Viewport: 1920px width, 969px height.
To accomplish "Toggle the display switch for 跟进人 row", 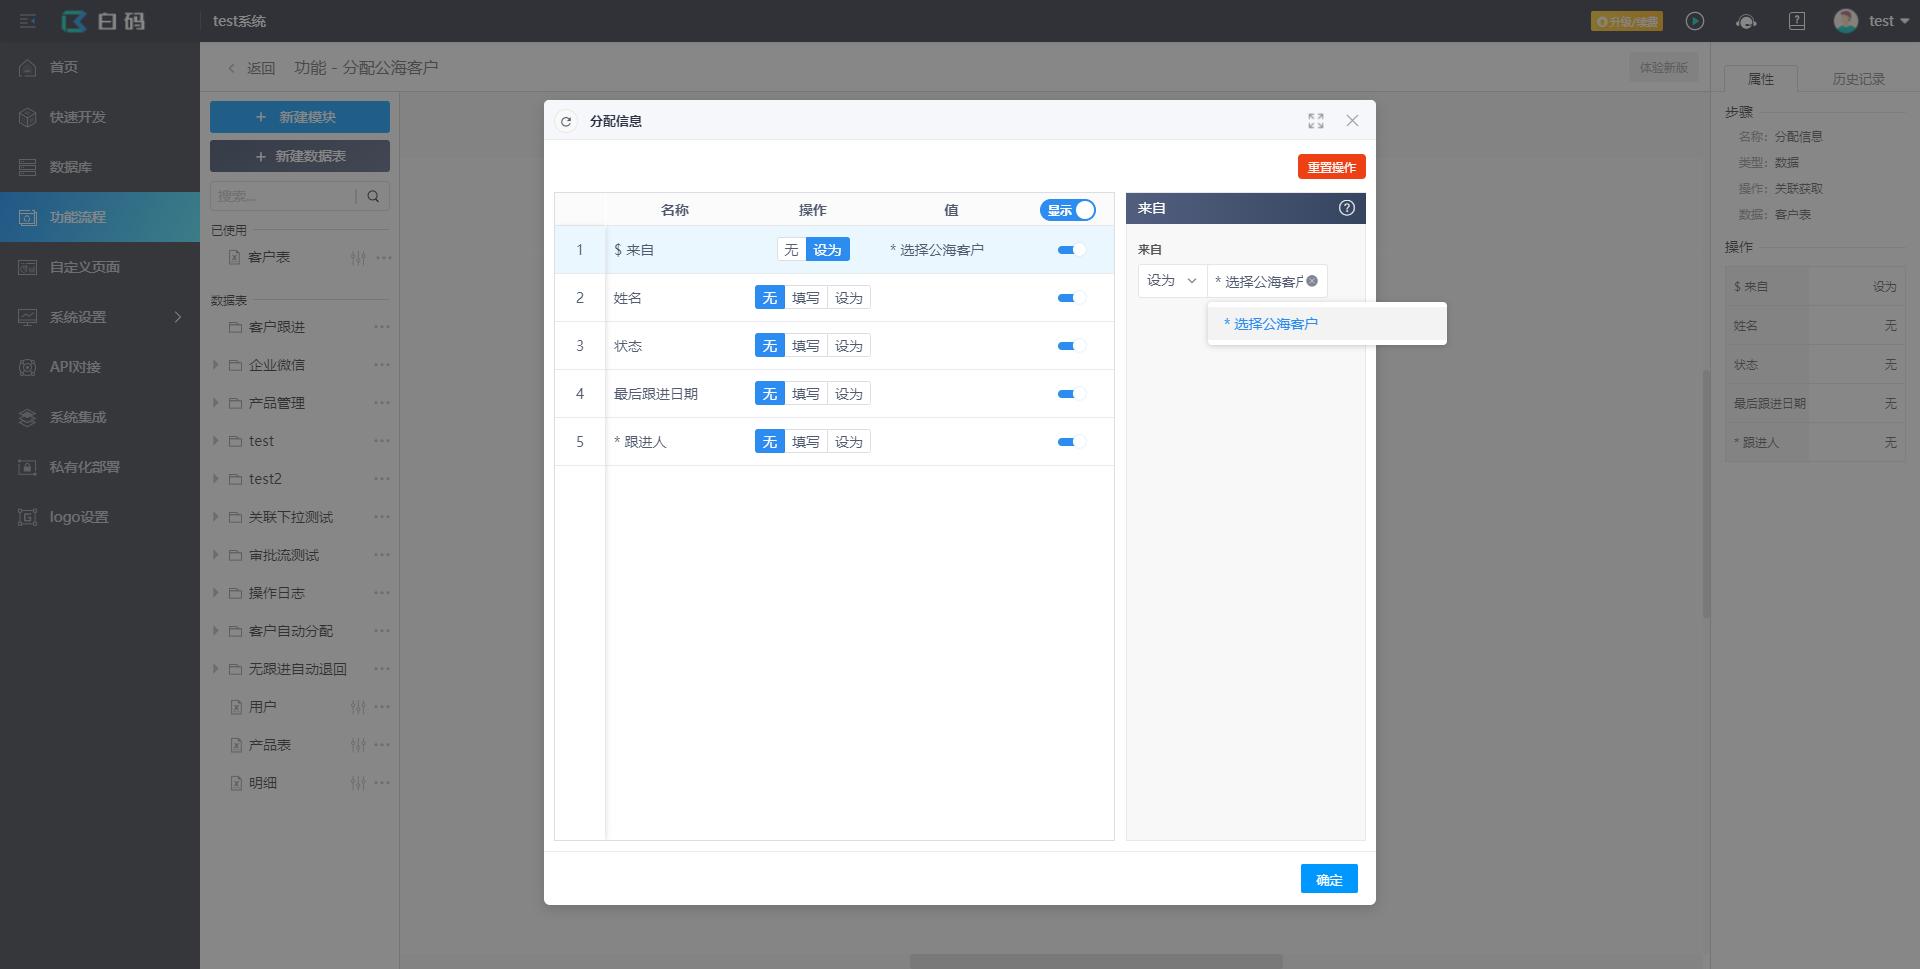I will click(x=1071, y=442).
